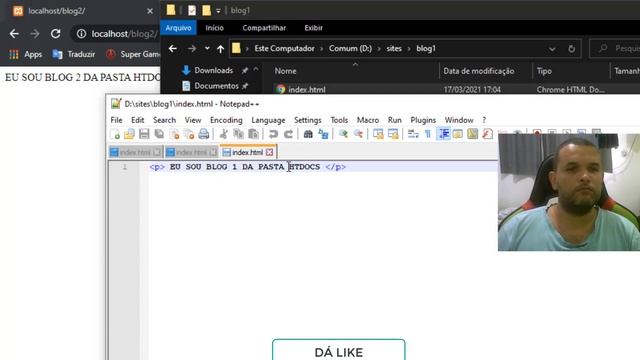Zoom in using the toolbar magnifier
The image size is (640, 360).
click(343, 134)
